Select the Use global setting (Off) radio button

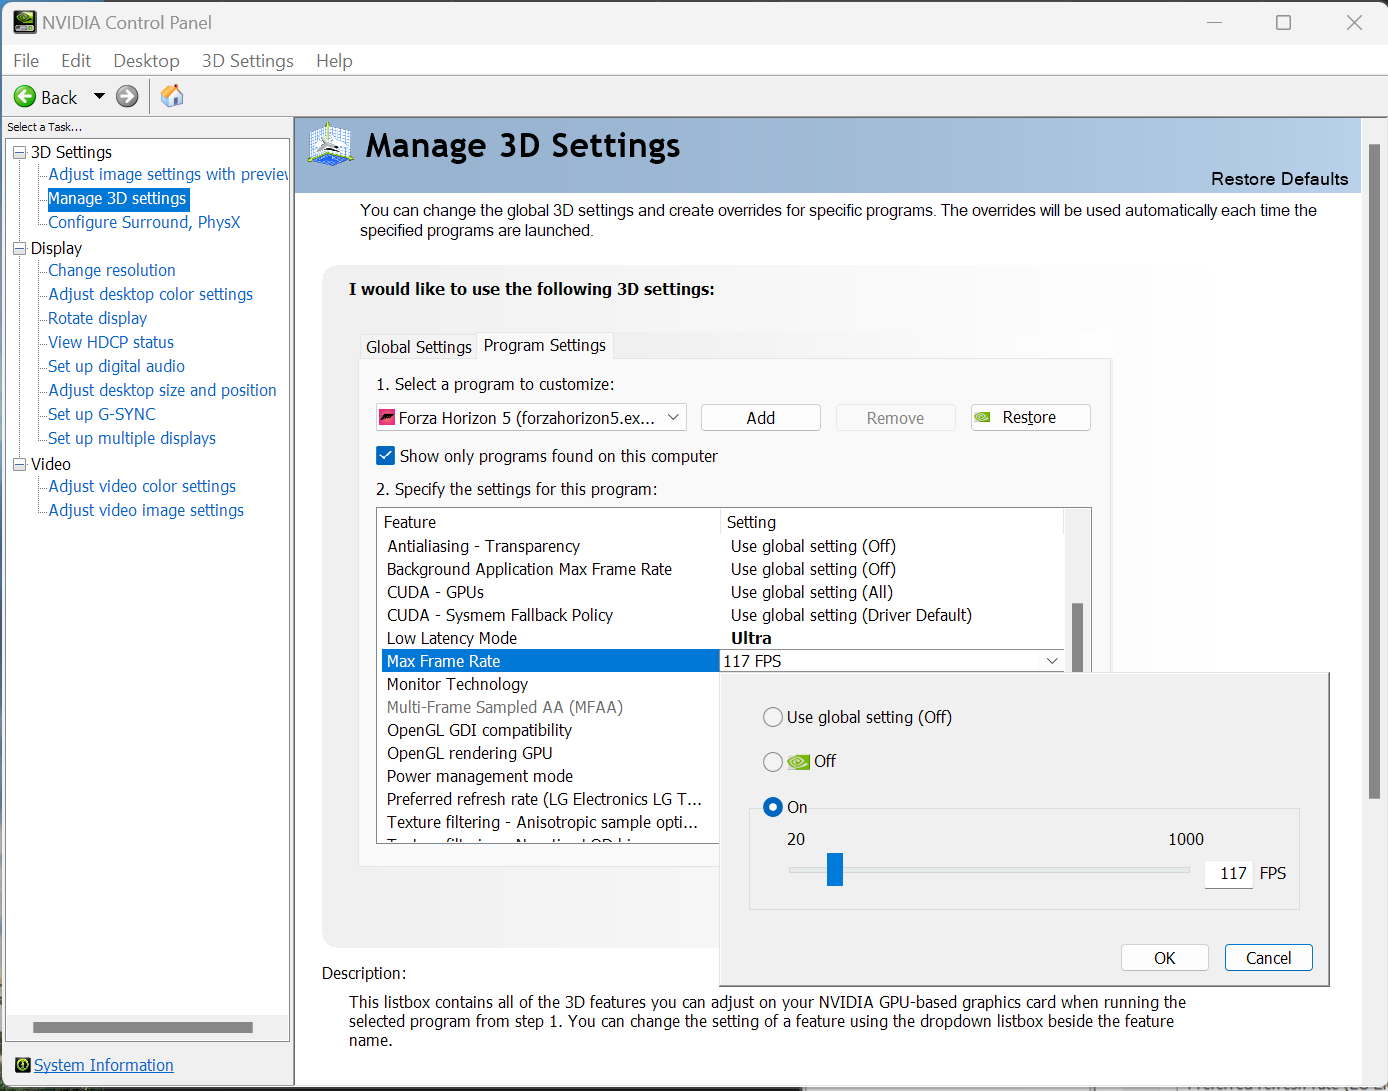[x=773, y=717]
